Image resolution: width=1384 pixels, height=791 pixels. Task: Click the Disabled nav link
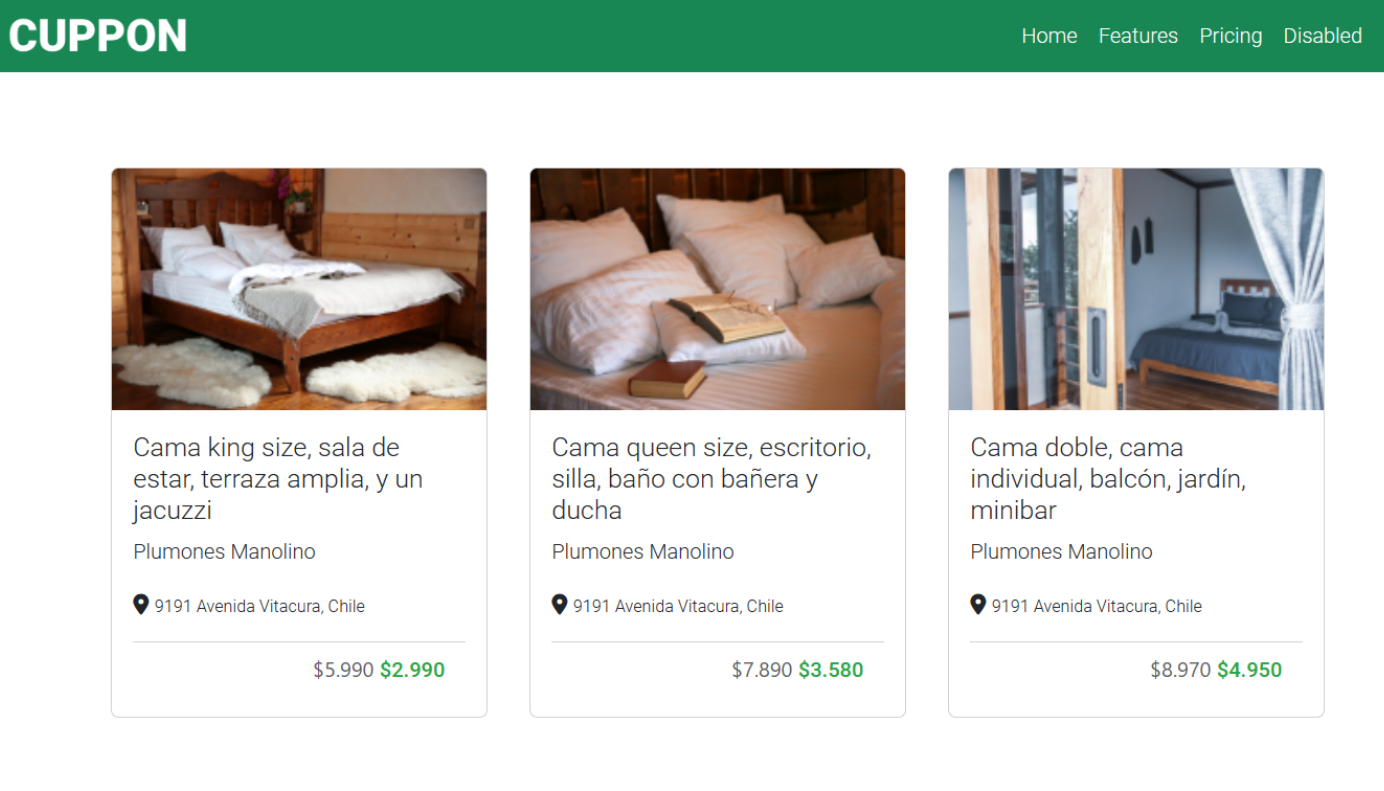click(x=1322, y=36)
